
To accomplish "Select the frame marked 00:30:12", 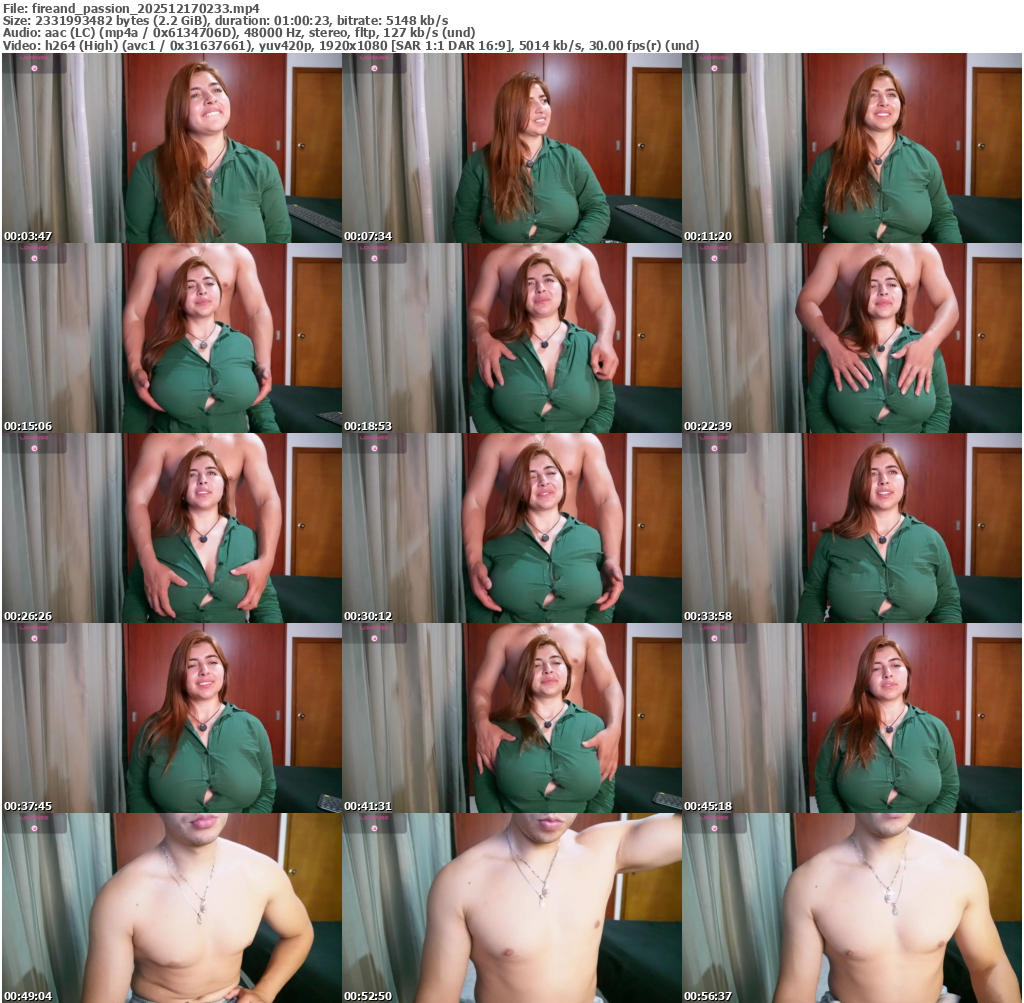I will point(511,528).
